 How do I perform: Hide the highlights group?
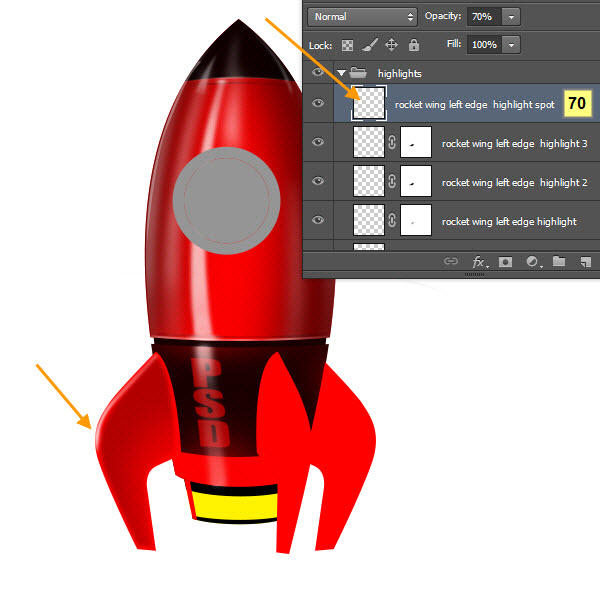click(318, 73)
